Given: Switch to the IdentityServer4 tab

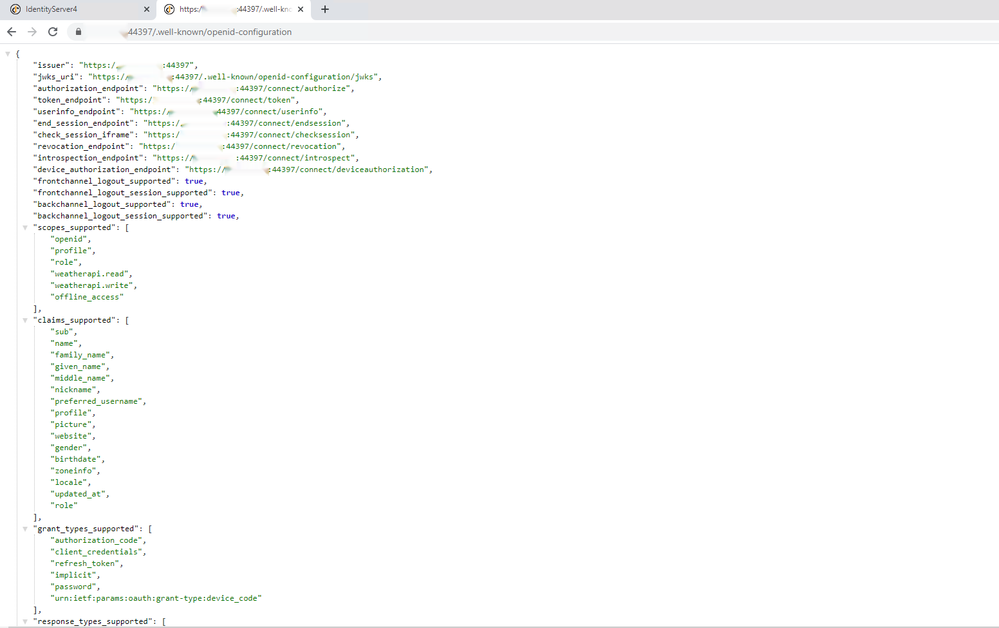Looking at the screenshot, I should point(78,10).
